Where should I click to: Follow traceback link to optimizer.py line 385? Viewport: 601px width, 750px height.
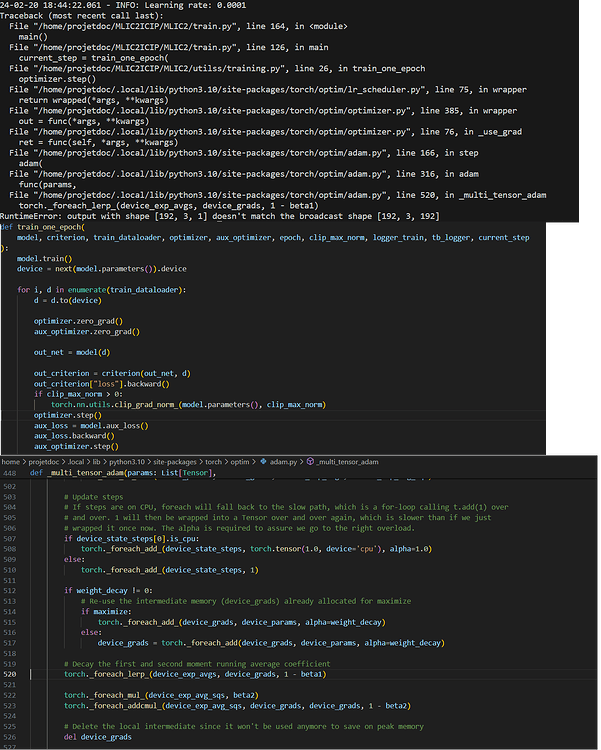263,110
